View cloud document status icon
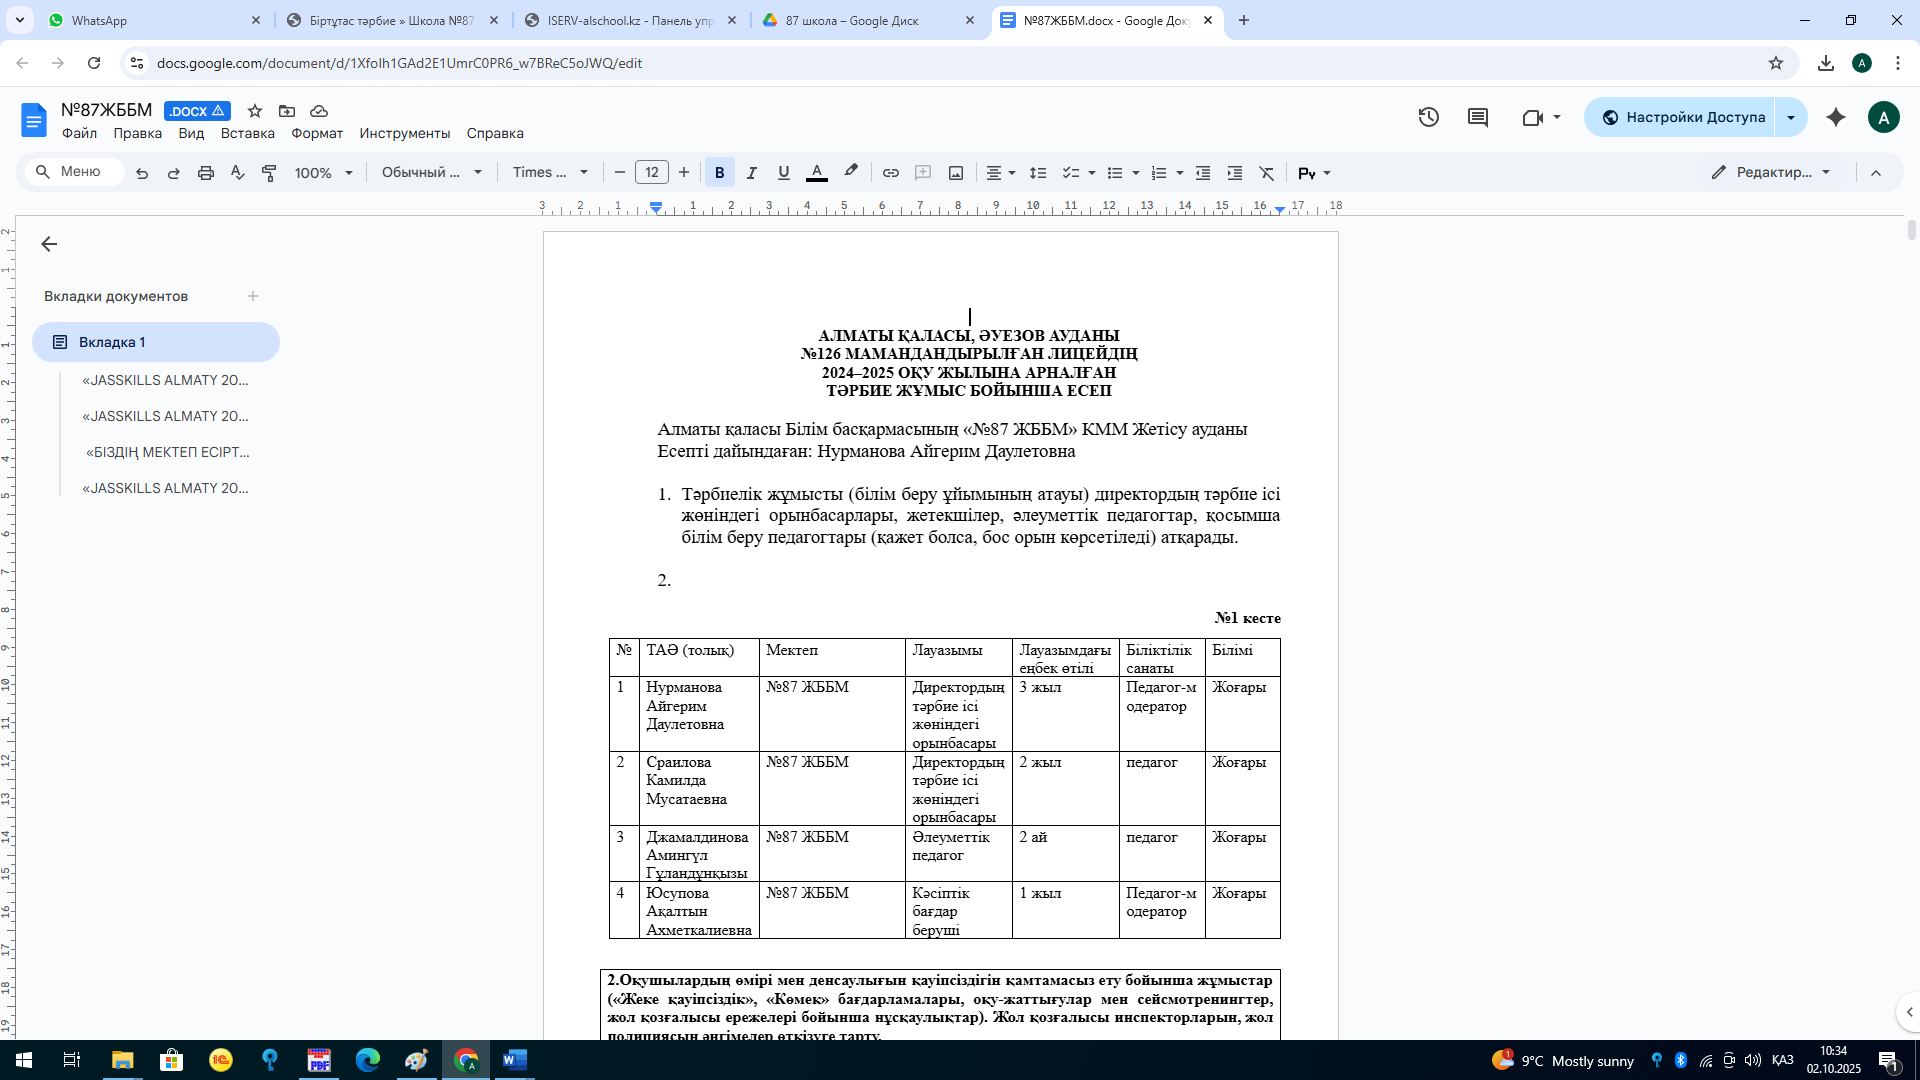 319,111
